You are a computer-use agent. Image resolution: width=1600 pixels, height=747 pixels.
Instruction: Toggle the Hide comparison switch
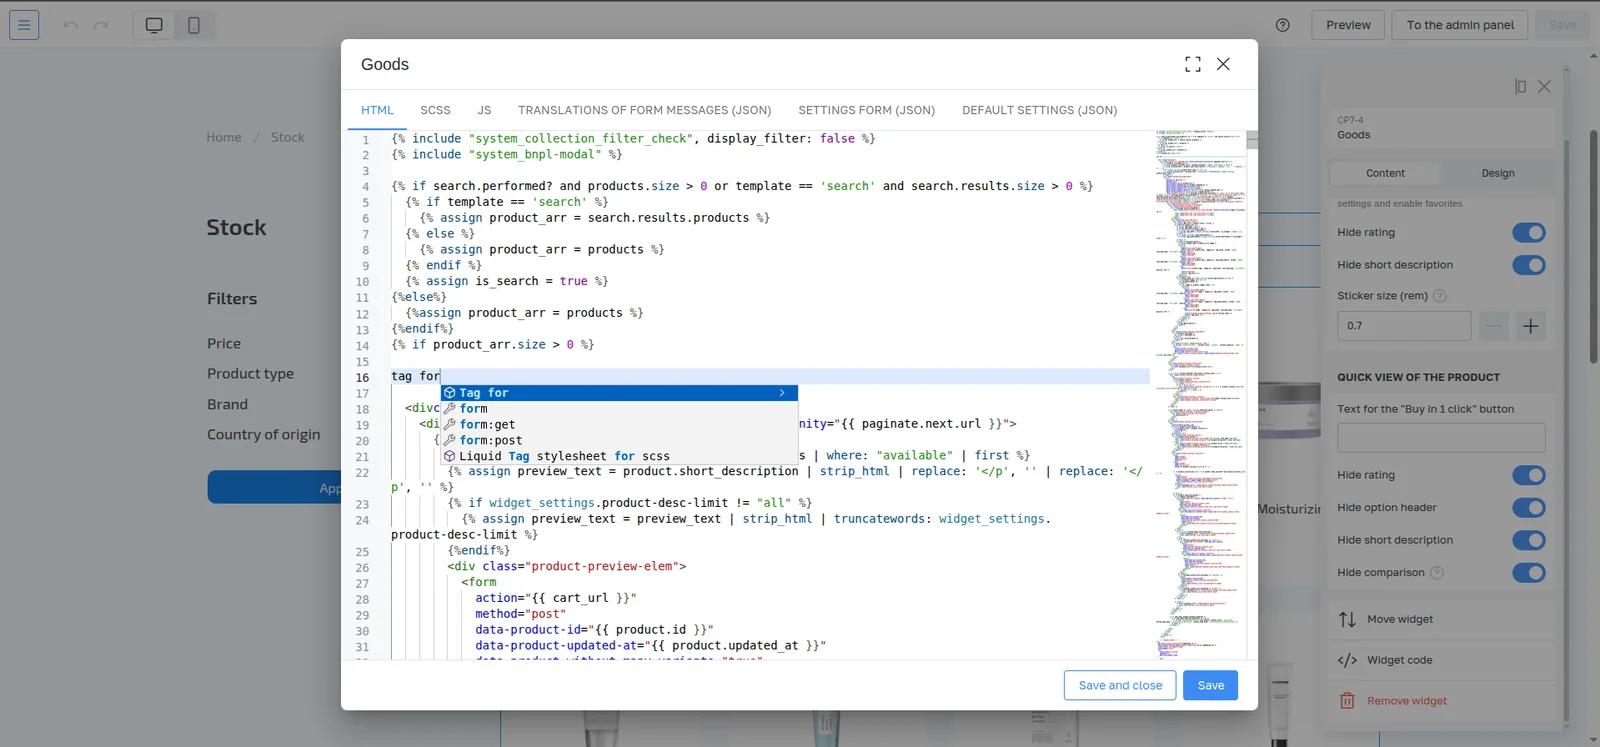[x=1529, y=573]
